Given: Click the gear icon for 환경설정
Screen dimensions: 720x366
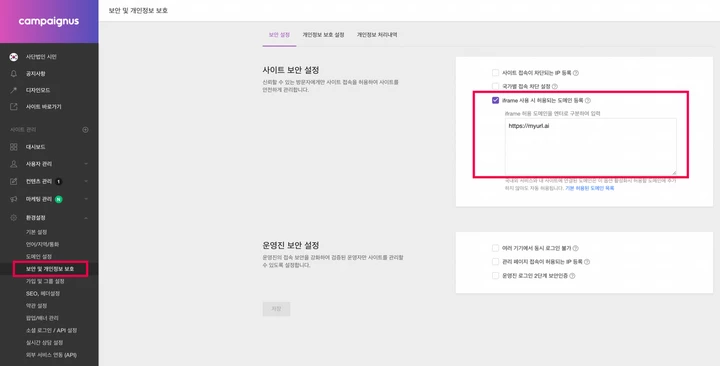Looking at the screenshot, I should 13,218.
